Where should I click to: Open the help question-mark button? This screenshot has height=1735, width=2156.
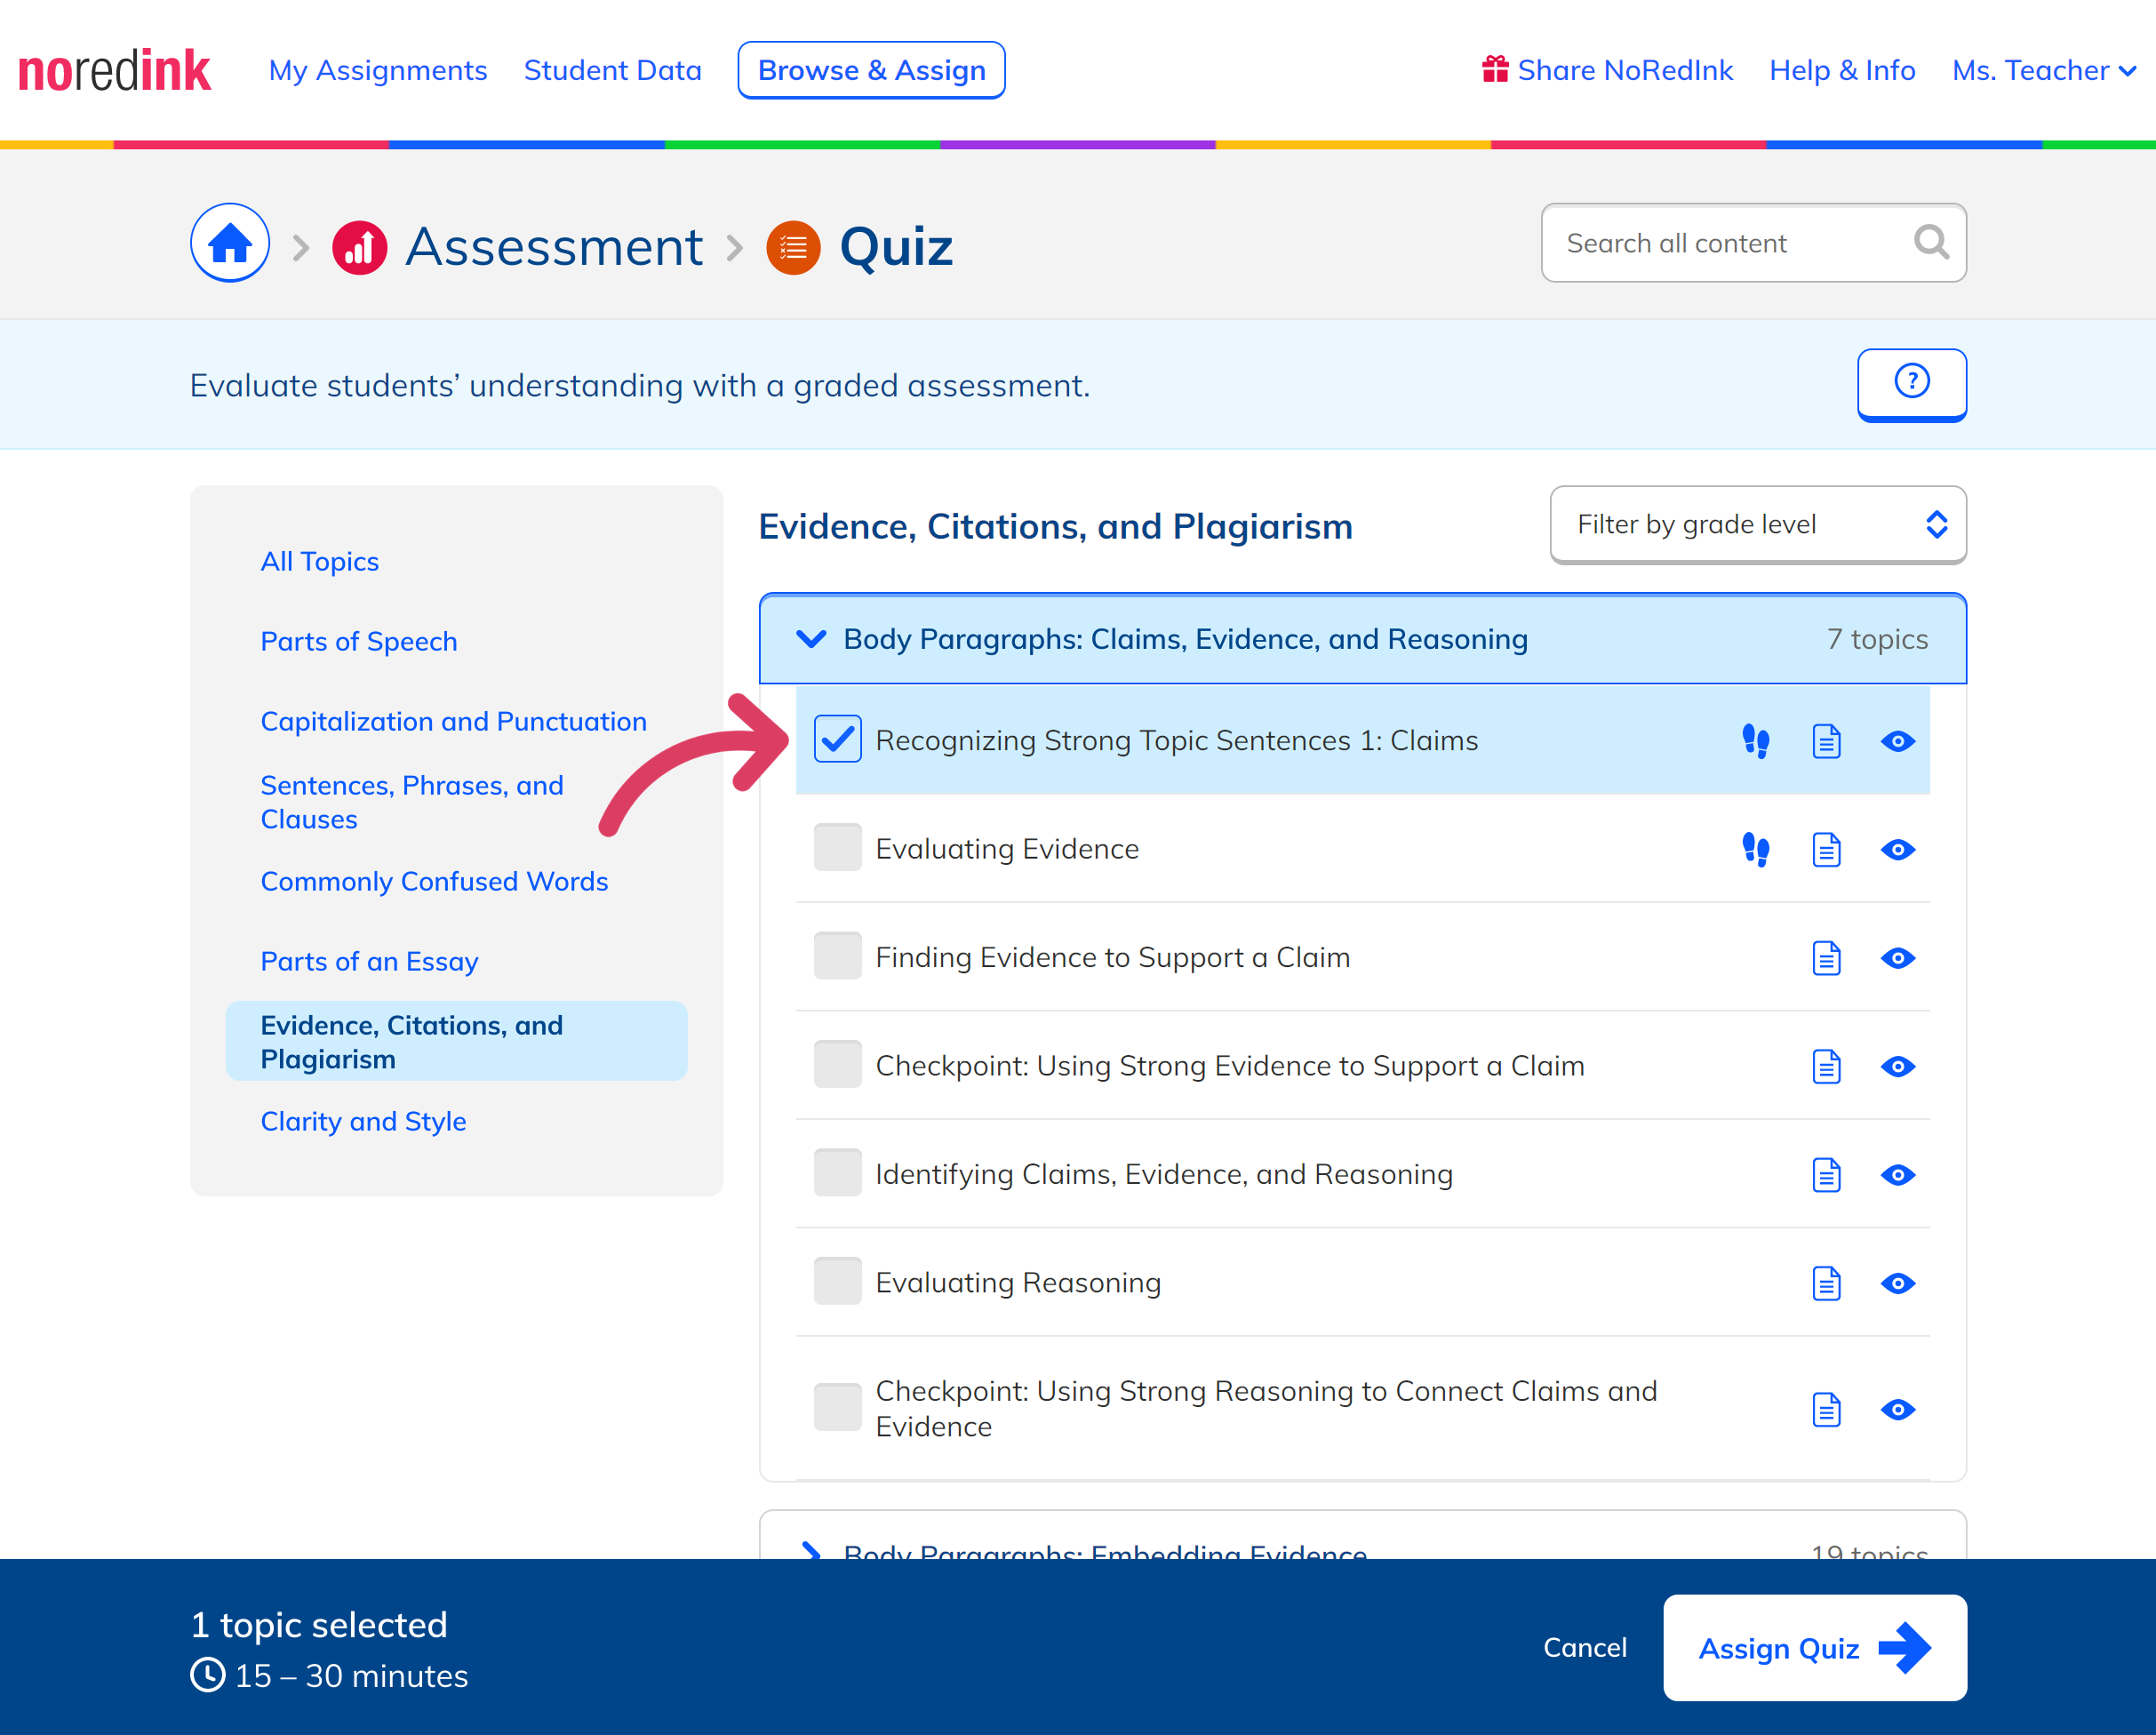coord(1911,384)
